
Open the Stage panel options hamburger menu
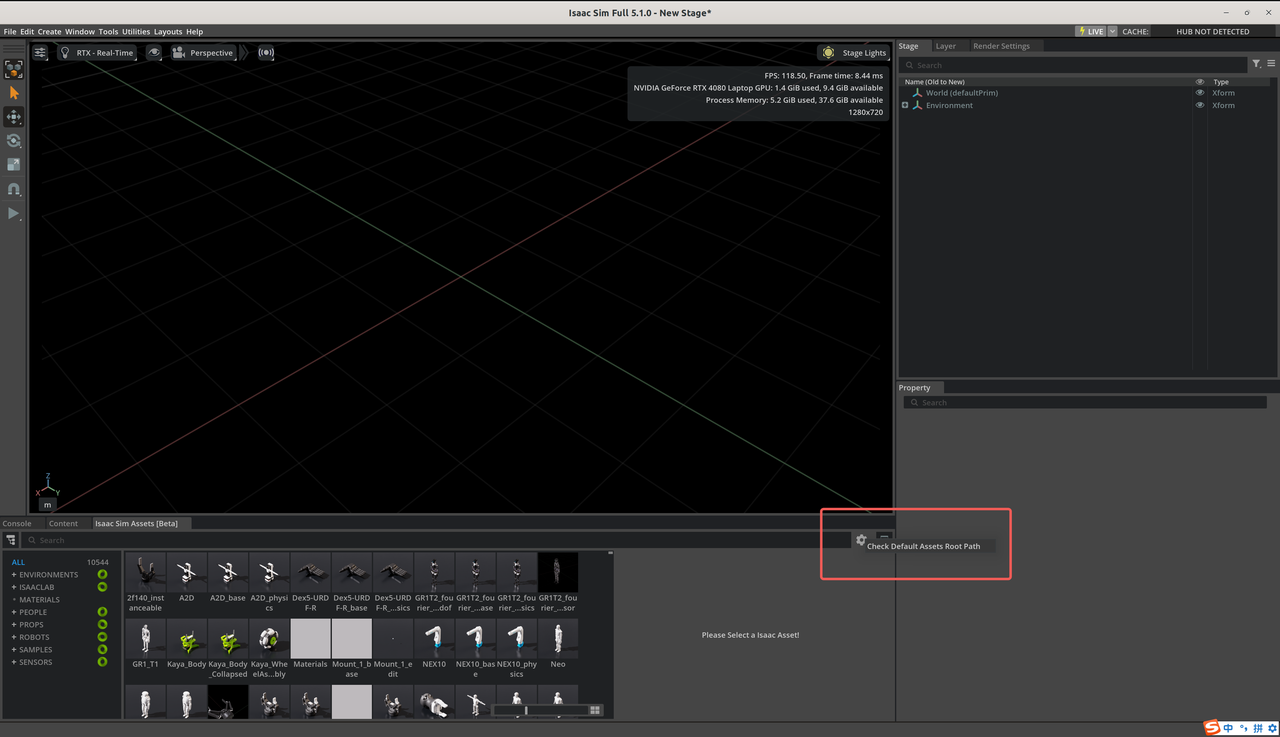click(1271, 64)
